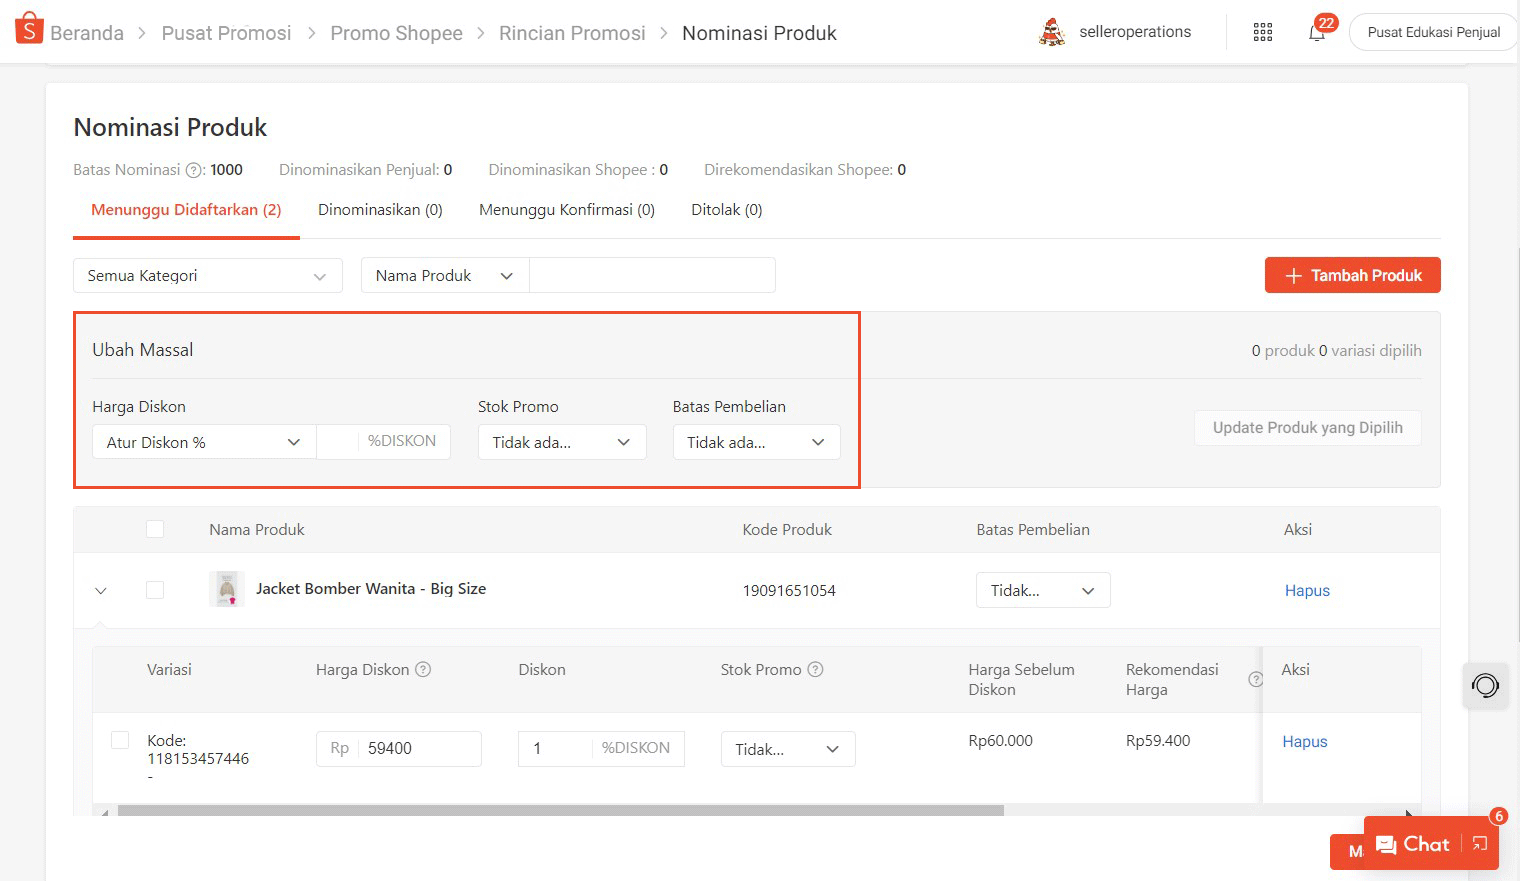Click the Shopee logo icon
The image size is (1520, 881).
pos(29,29)
